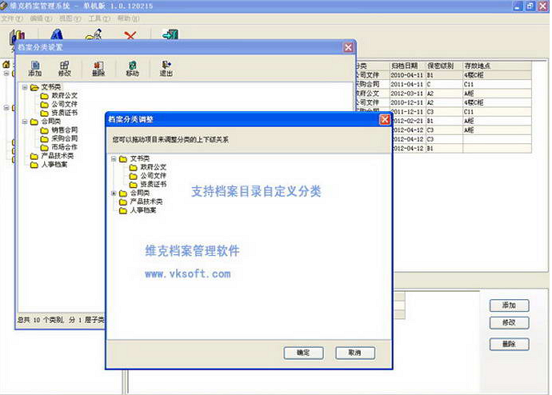This screenshot has width=552, height=395.
Task: Select 政府公文 in 档案分类调整 dialog tree
Action: click(x=153, y=167)
